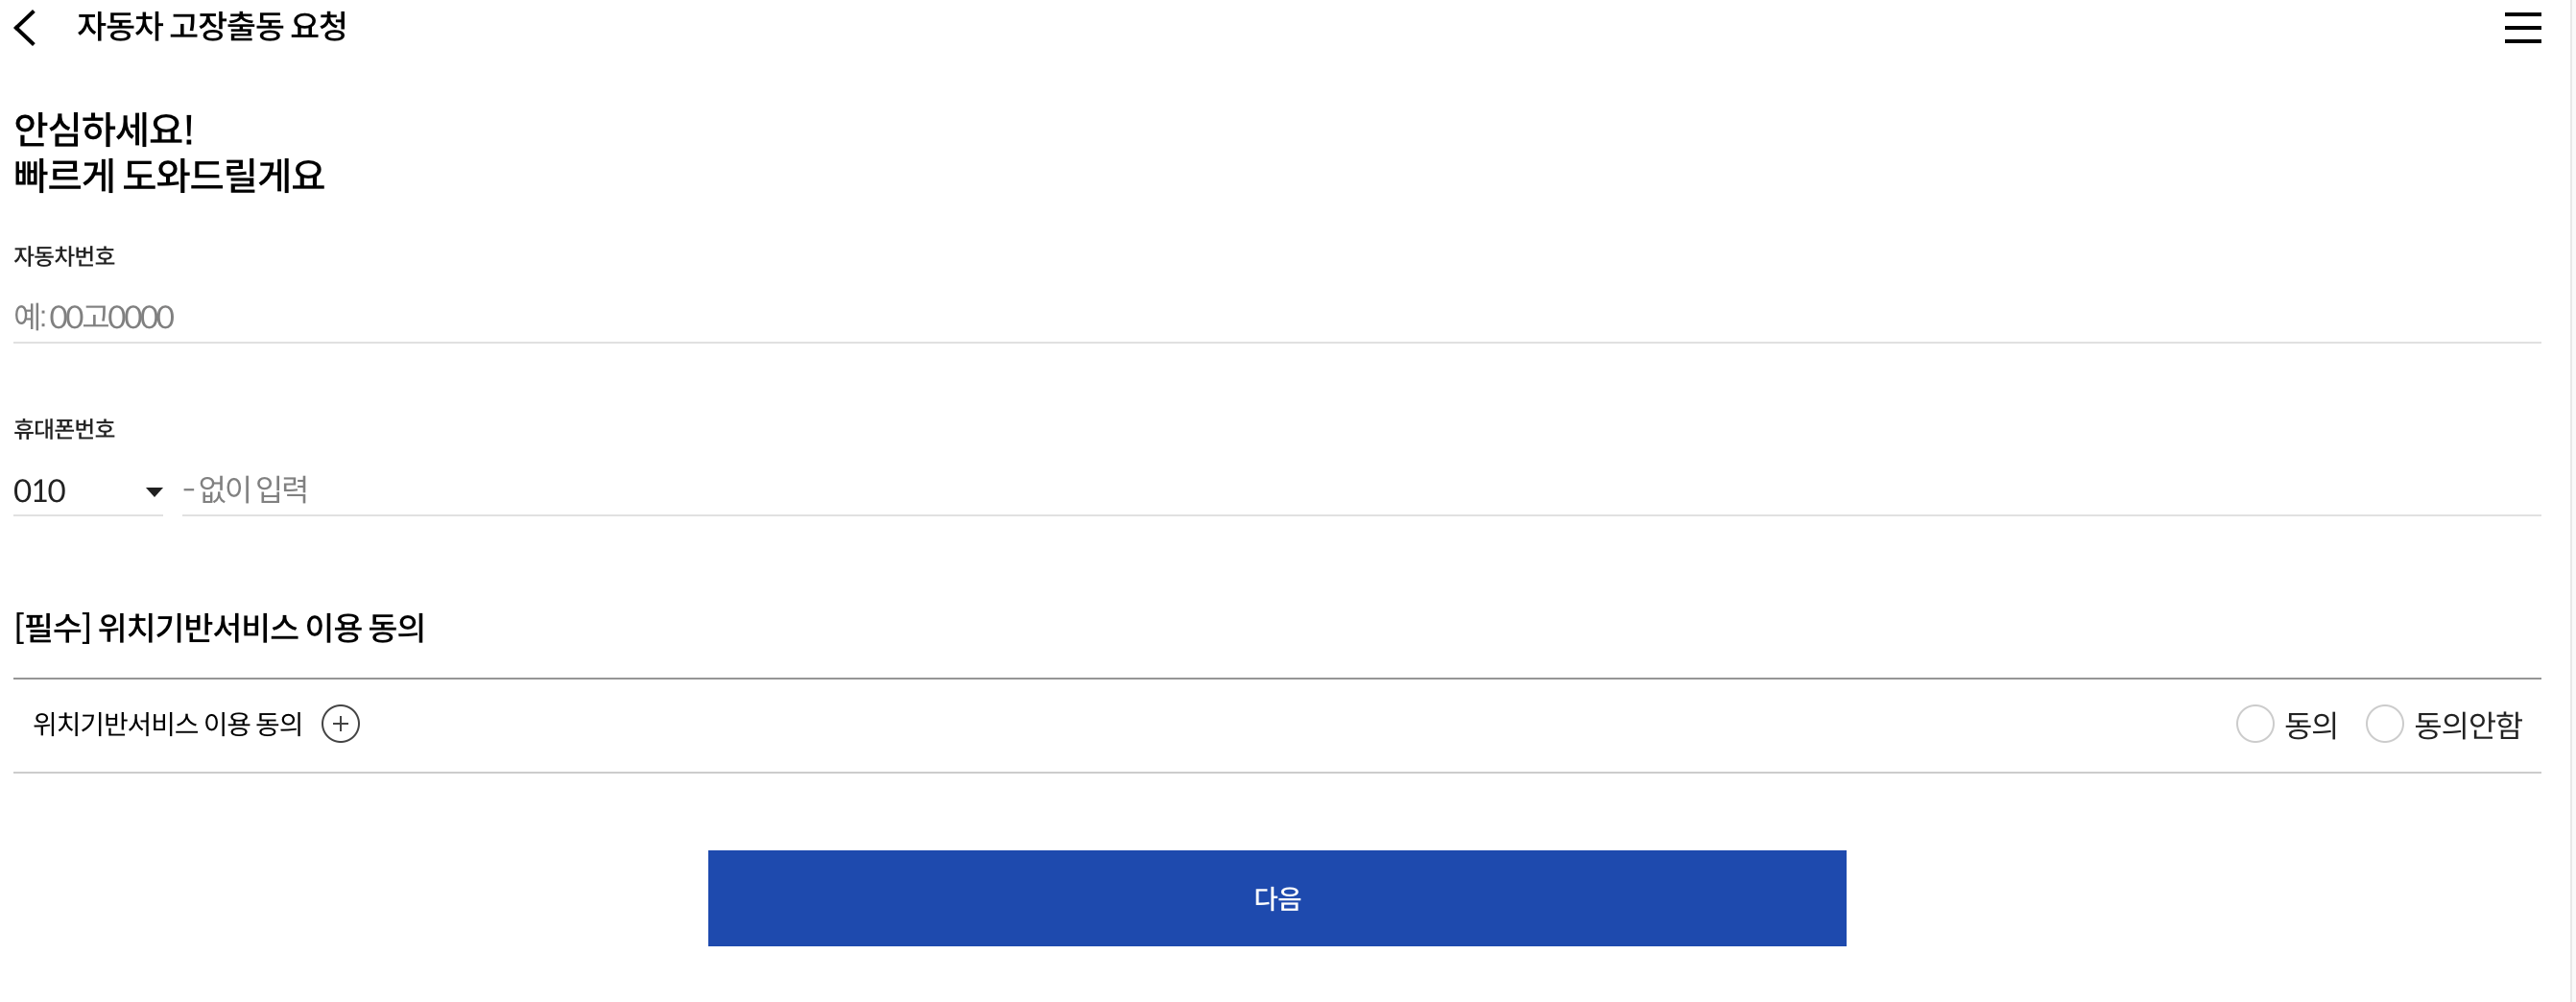Select the 동의안함 radio button
2576x1002 pixels.
(x=2383, y=724)
